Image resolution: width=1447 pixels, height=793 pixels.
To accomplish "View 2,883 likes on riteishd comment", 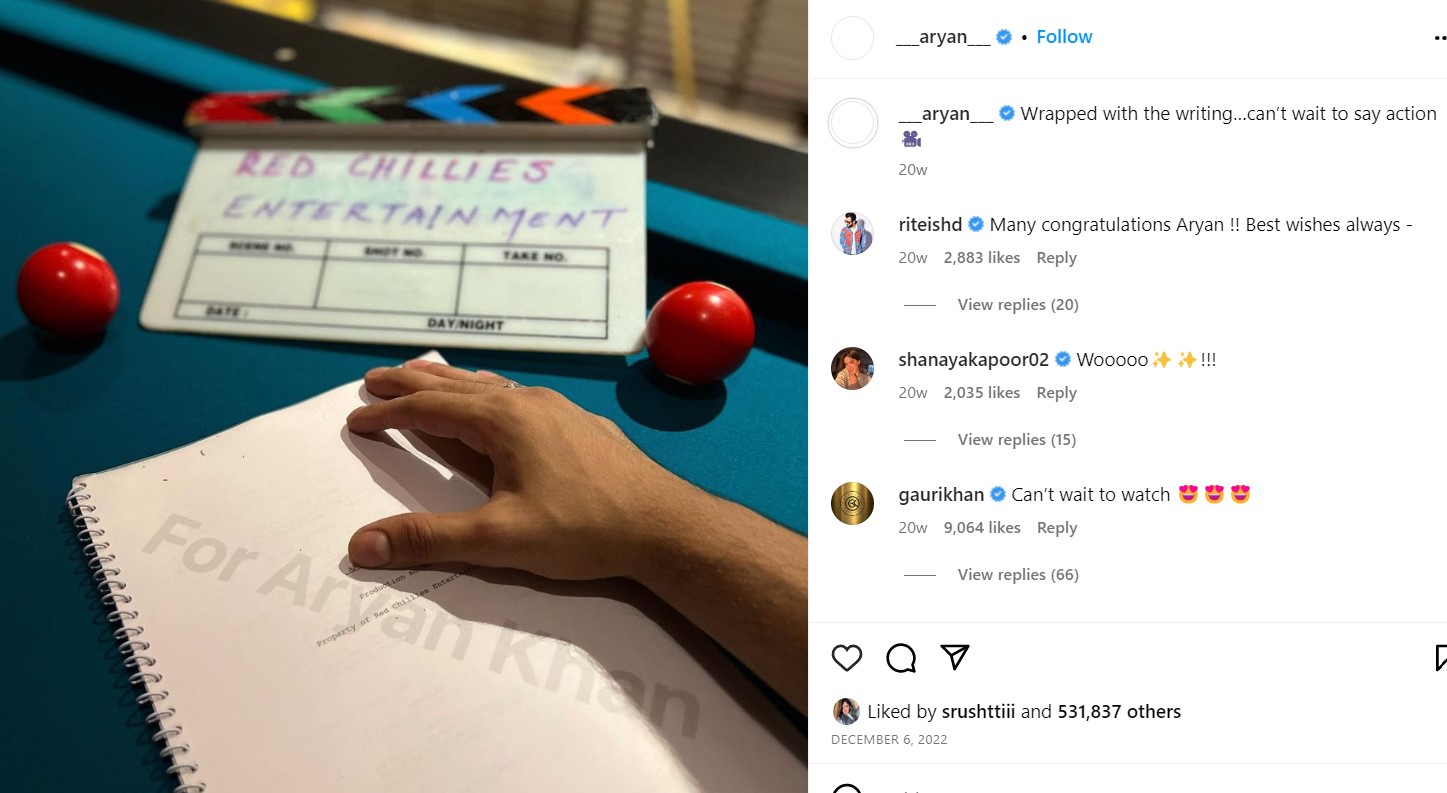I will pyautogui.click(x=982, y=258).
